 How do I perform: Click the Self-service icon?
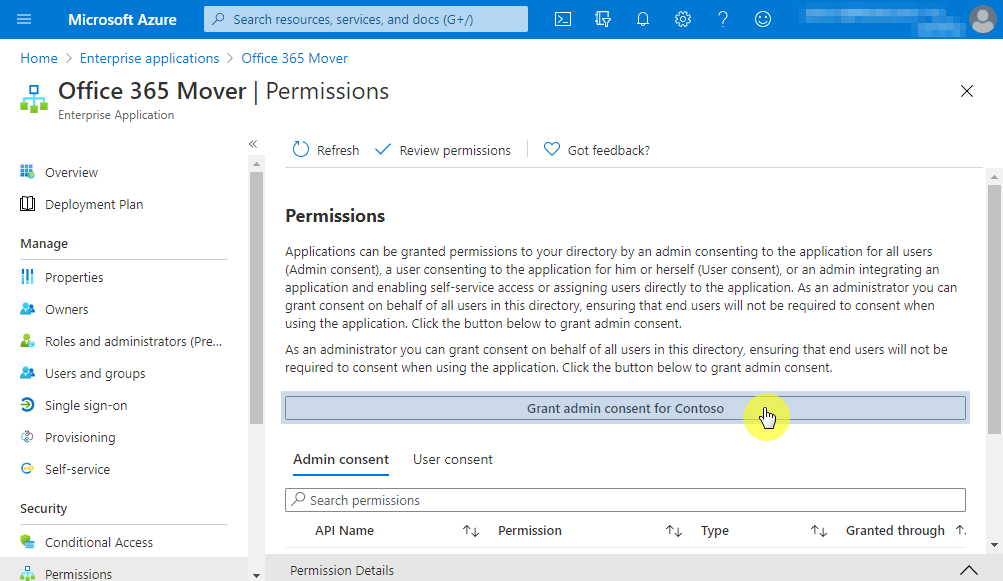tap(27, 468)
